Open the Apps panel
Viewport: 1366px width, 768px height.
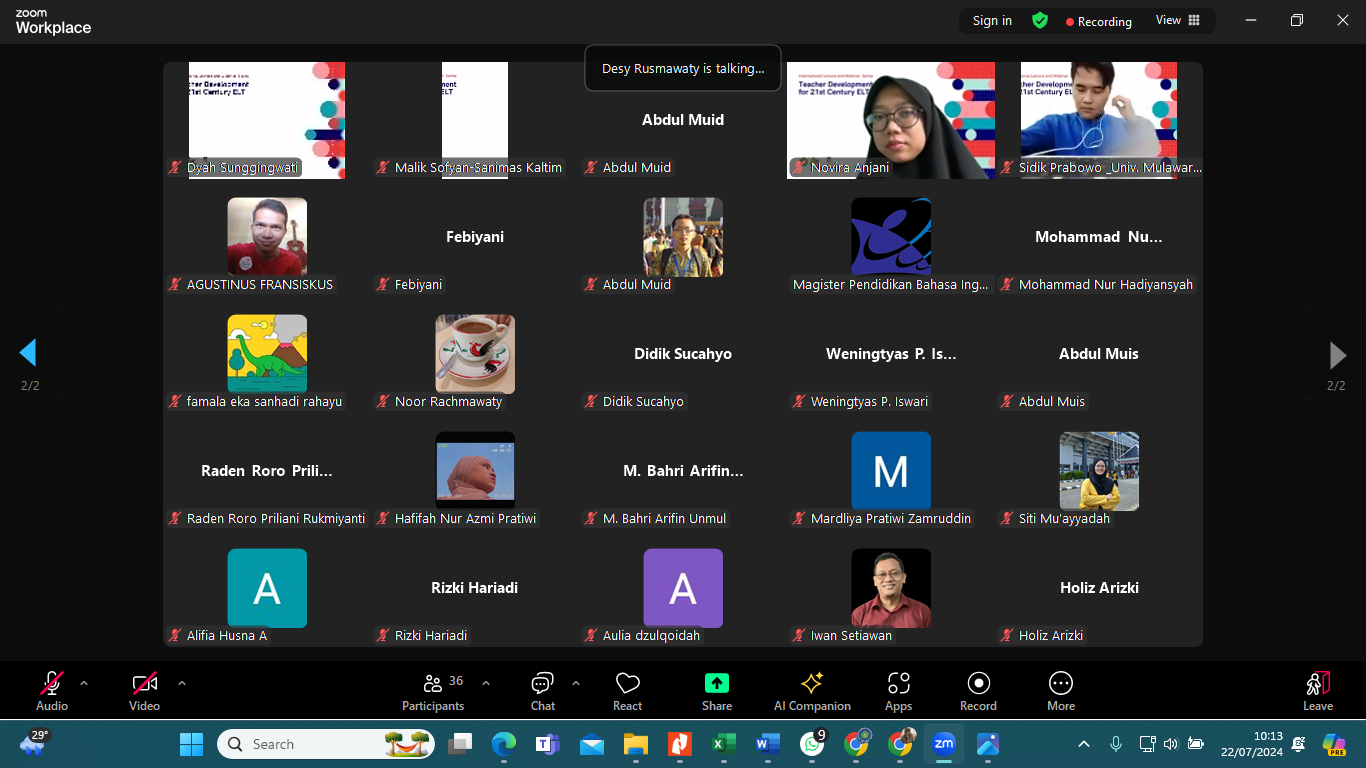[x=898, y=691]
